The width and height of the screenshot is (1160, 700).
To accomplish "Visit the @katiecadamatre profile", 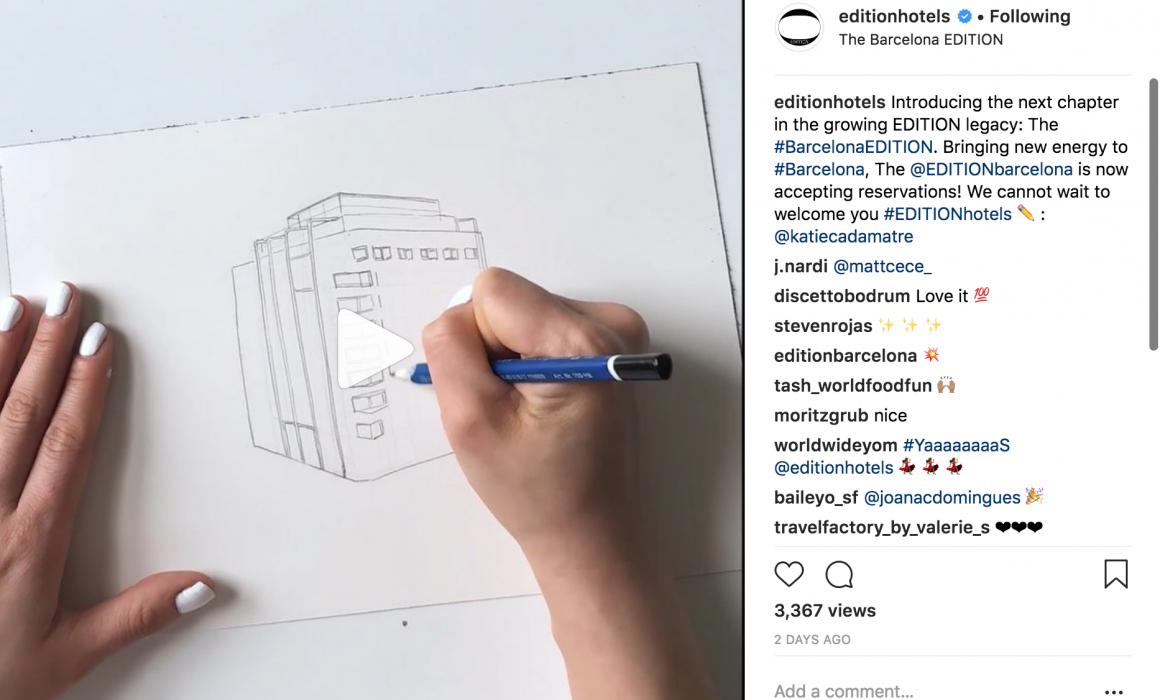I will tap(843, 237).
